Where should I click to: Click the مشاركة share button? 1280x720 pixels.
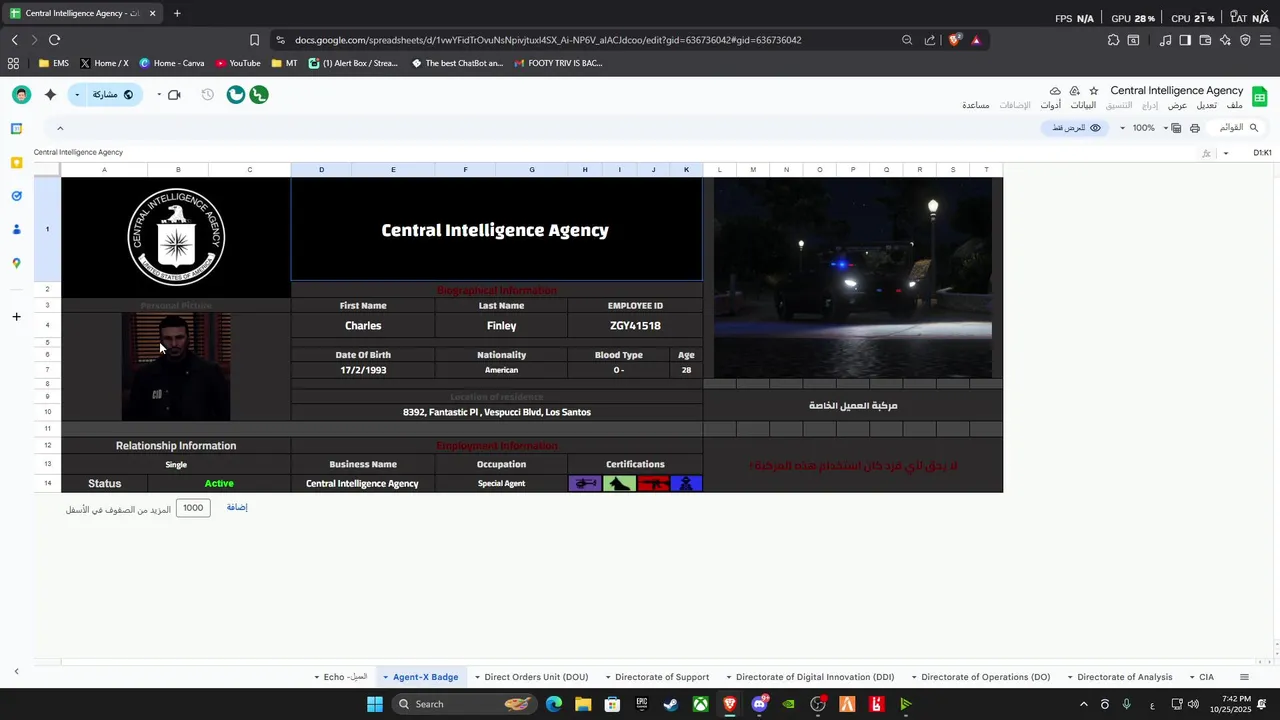[x=113, y=95]
